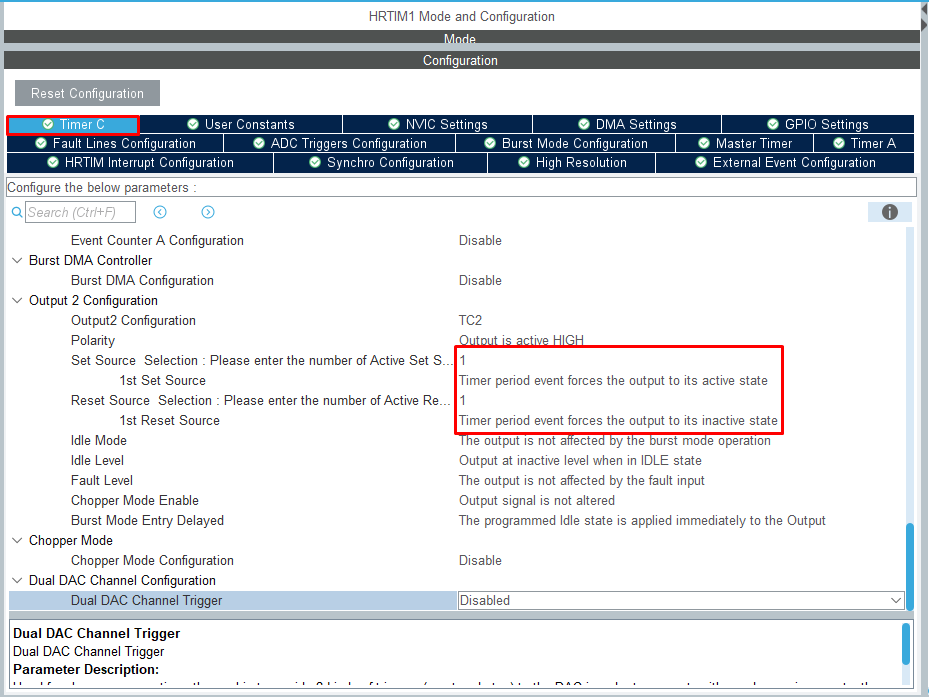Switch to the High Resolution tab
The width and height of the screenshot is (929, 697).
[572, 162]
